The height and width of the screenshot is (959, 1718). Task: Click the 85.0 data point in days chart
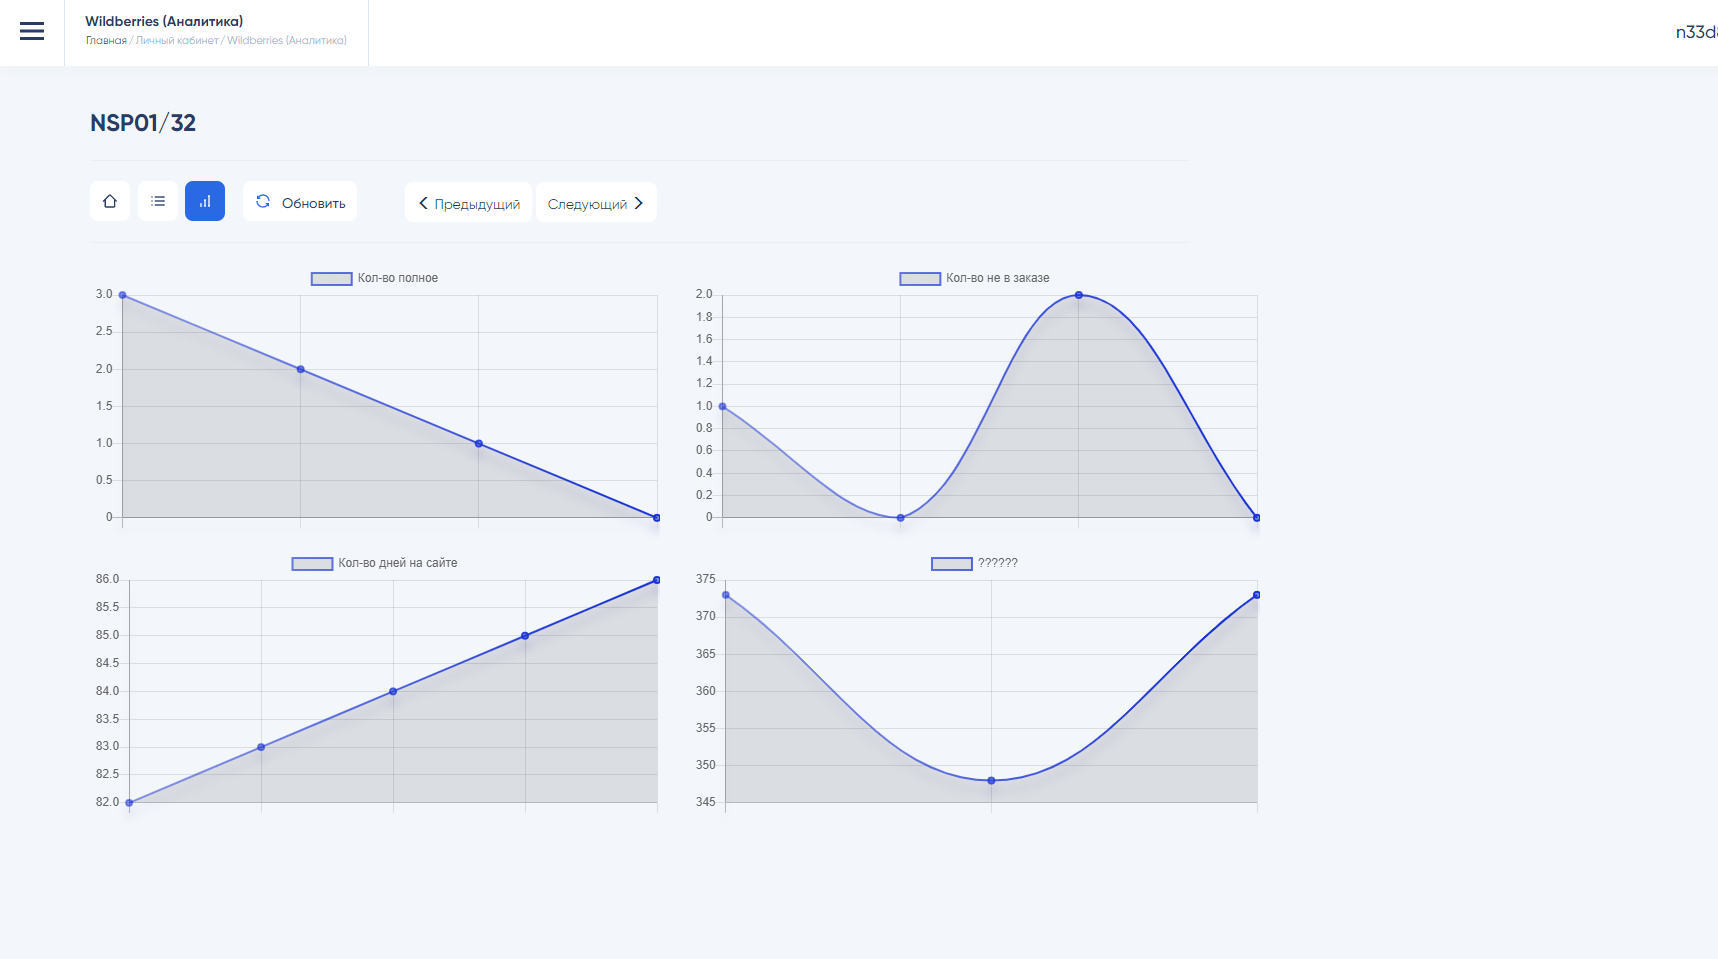tap(525, 636)
